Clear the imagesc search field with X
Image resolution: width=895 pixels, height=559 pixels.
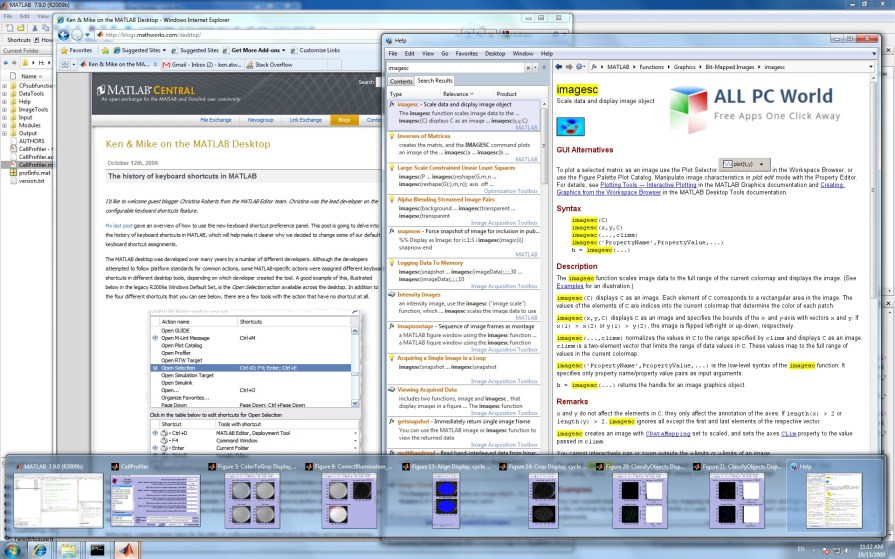[x=528, y=67]
